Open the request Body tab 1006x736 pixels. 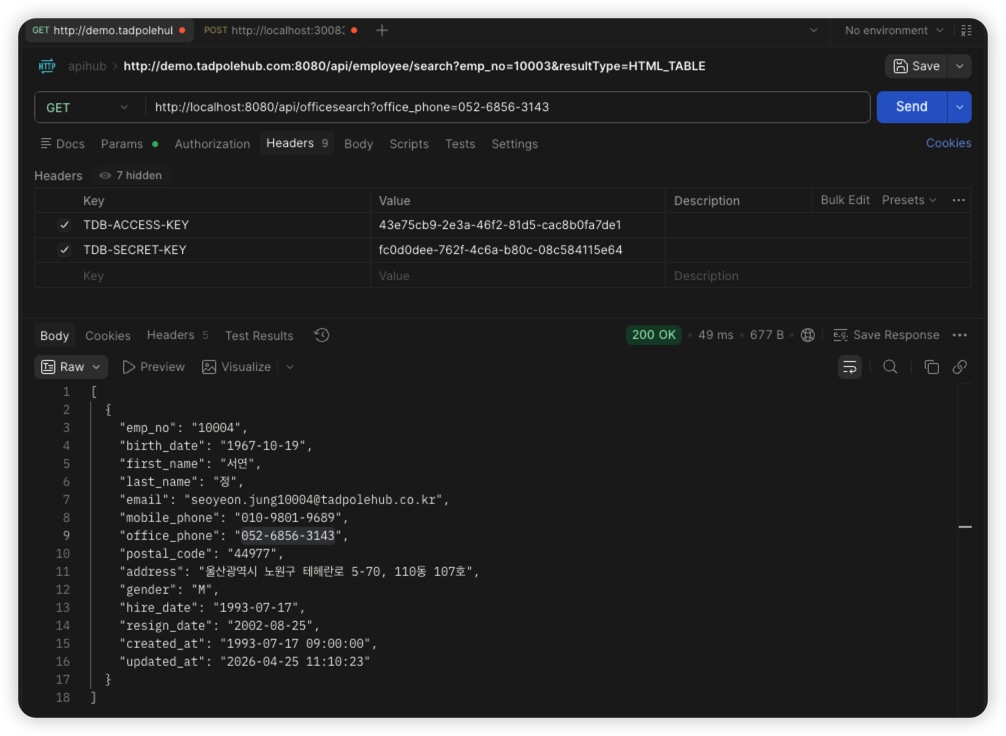pos(358,144)
